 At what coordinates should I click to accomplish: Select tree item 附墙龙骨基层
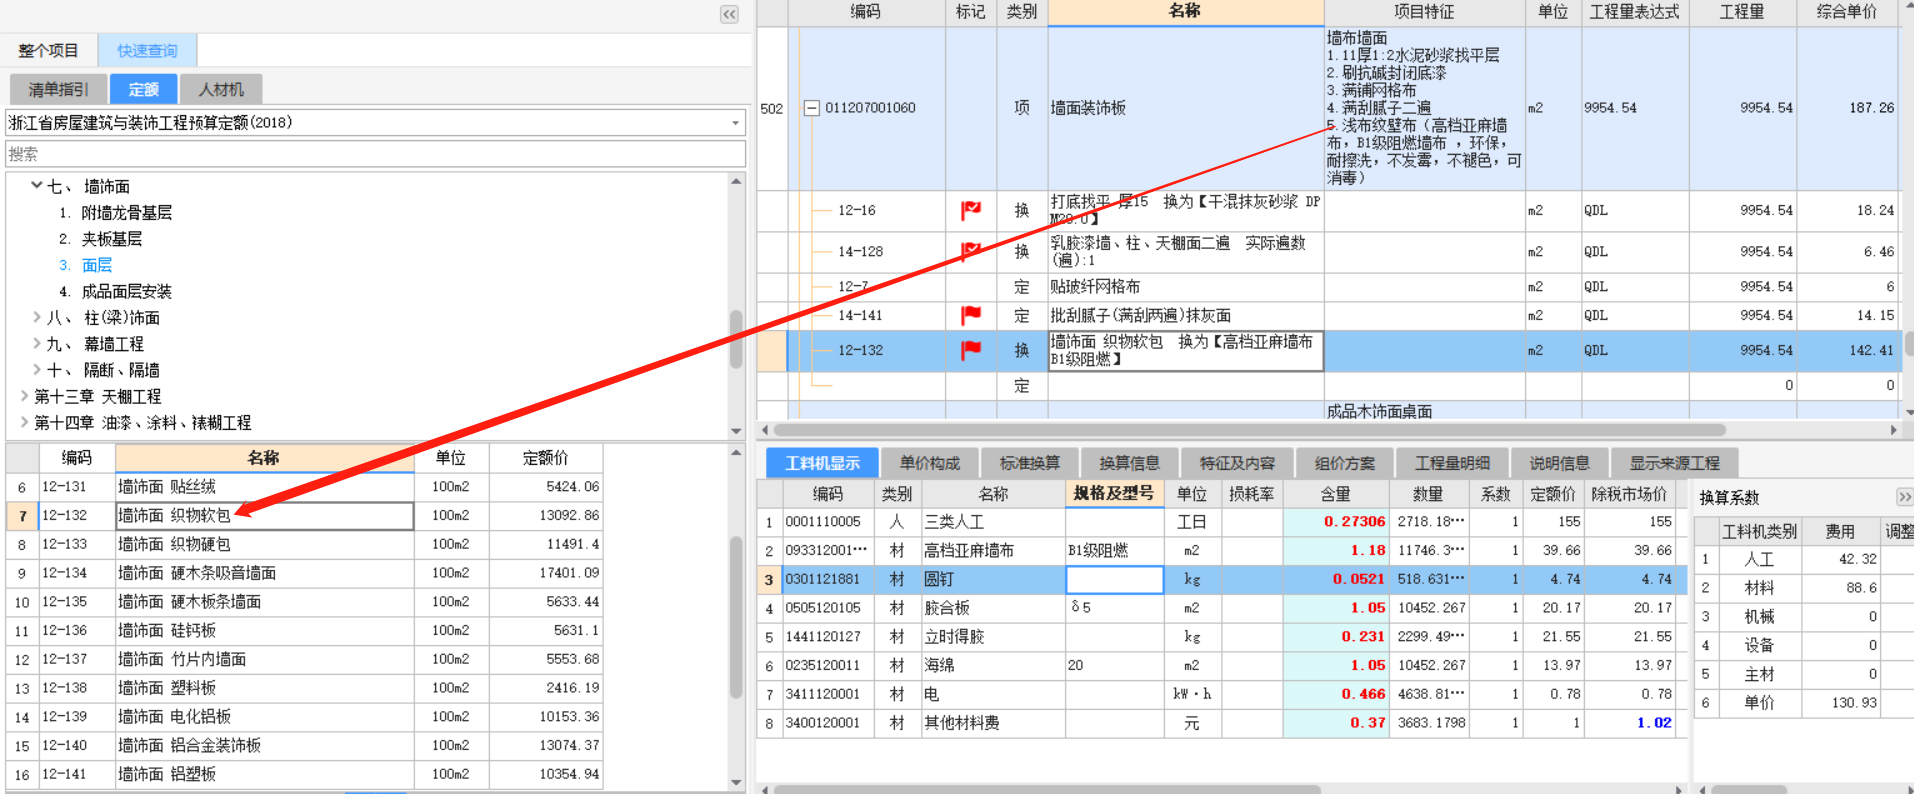pos(126,212)
